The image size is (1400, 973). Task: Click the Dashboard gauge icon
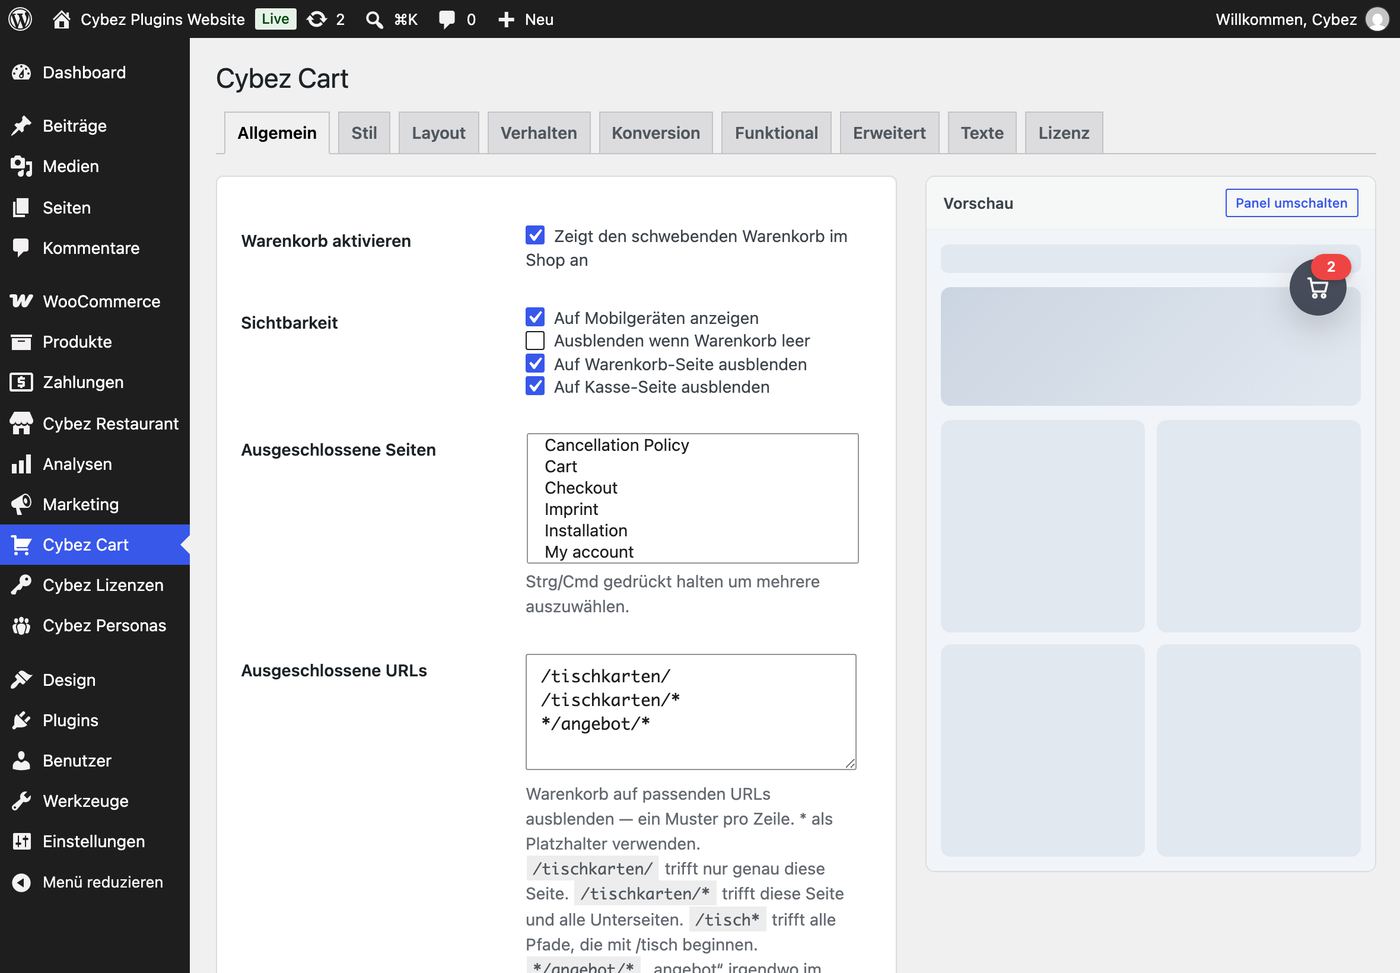(21, 73)
